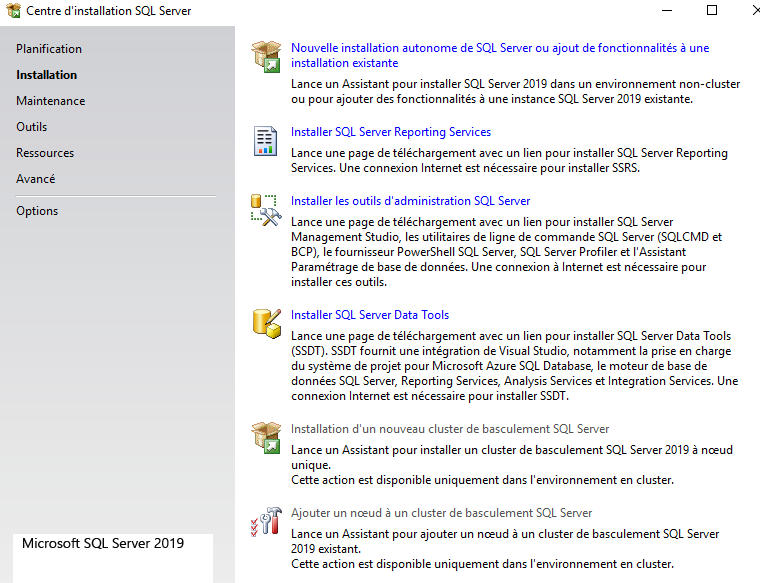Open Installer SQL Server Reporting Services link
This screenshot has width=760, height=583.
click(390, 132)
